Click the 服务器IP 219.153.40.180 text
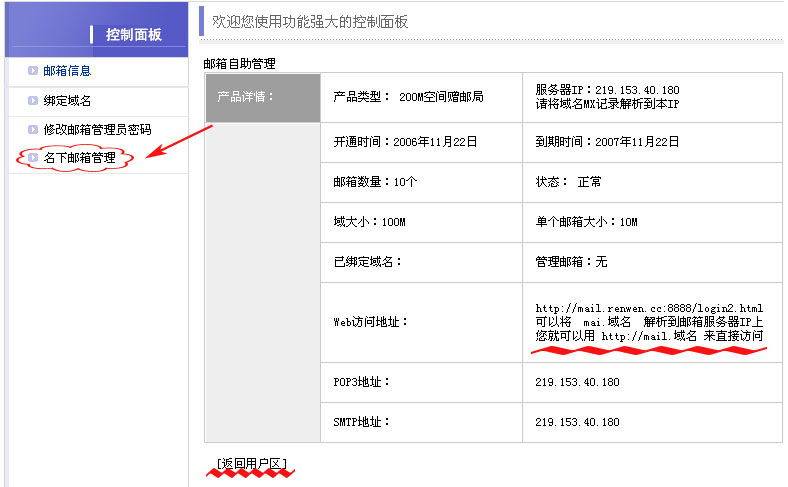The image size is (788, 487). (x=607, y=90)
